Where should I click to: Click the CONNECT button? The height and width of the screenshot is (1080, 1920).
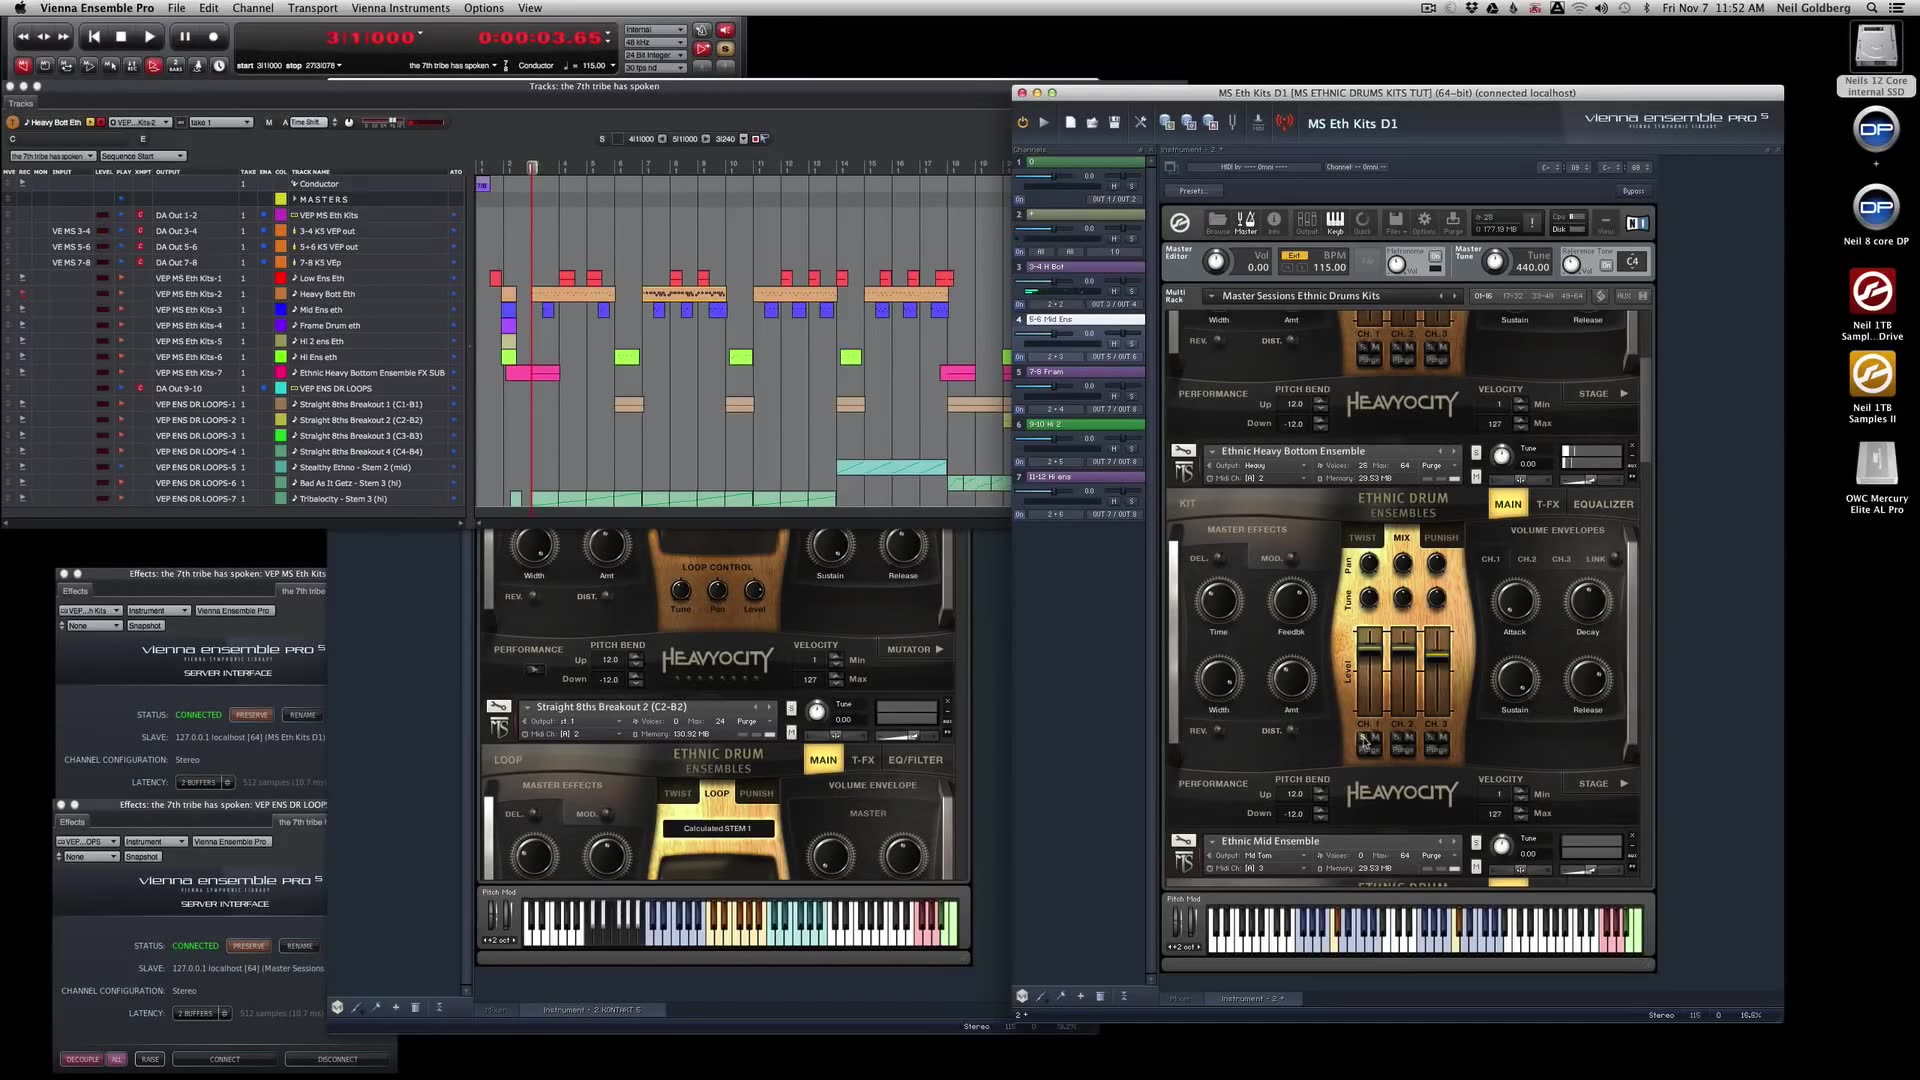224,1059
